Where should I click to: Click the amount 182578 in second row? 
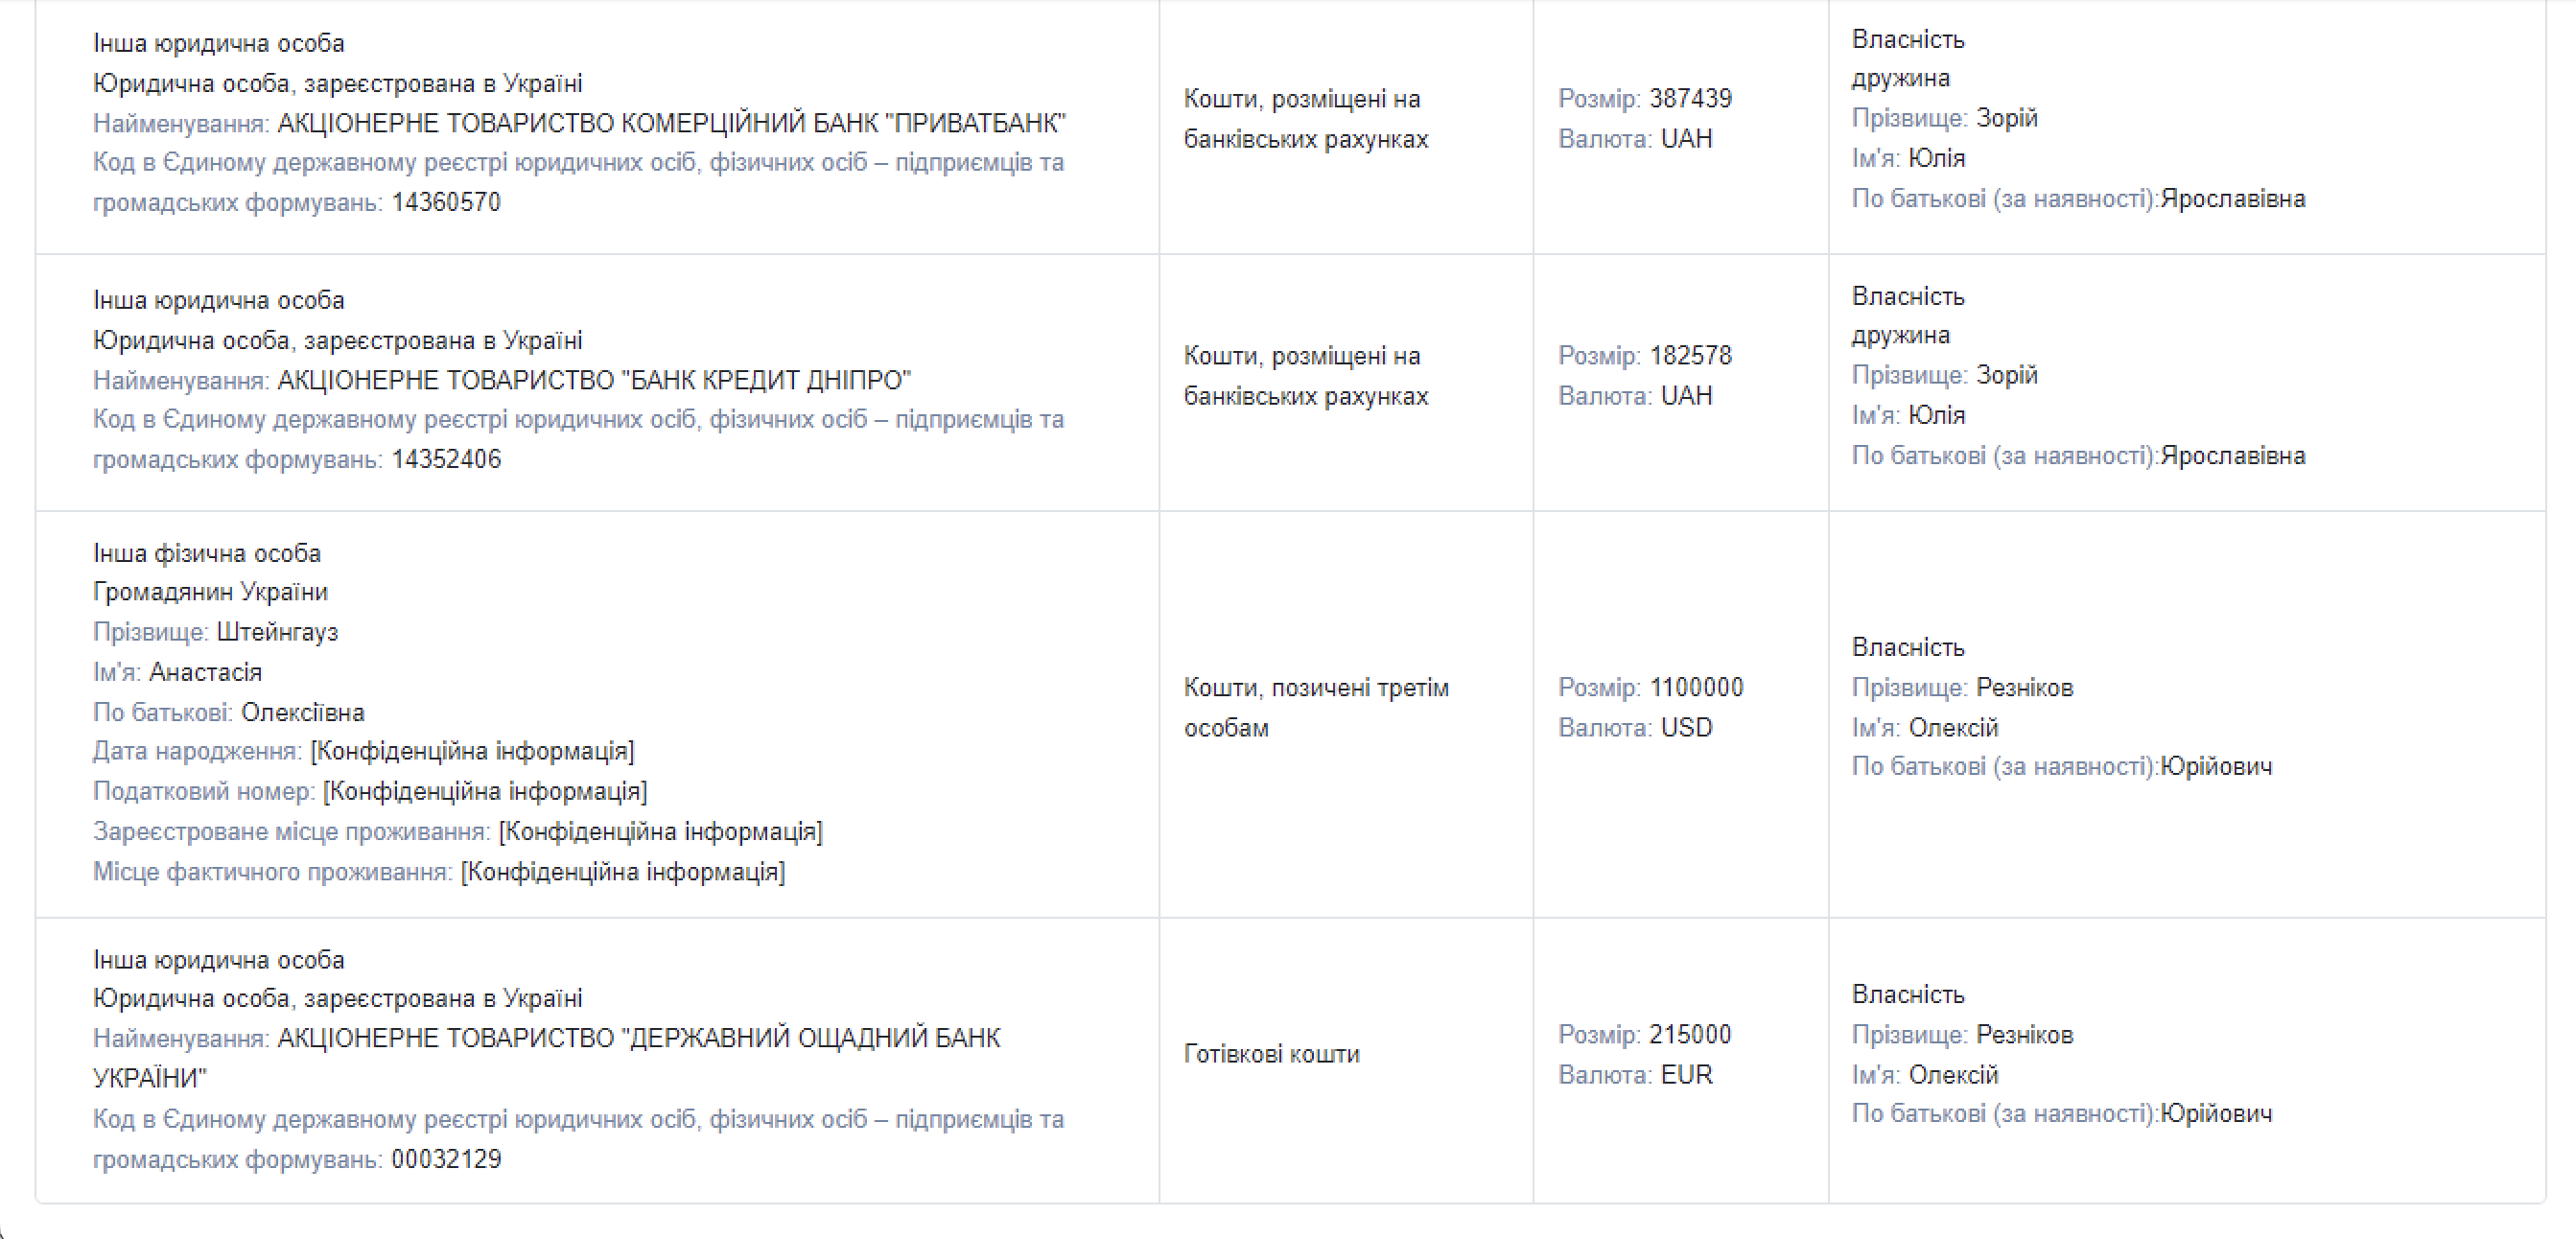pos(1690,356)
